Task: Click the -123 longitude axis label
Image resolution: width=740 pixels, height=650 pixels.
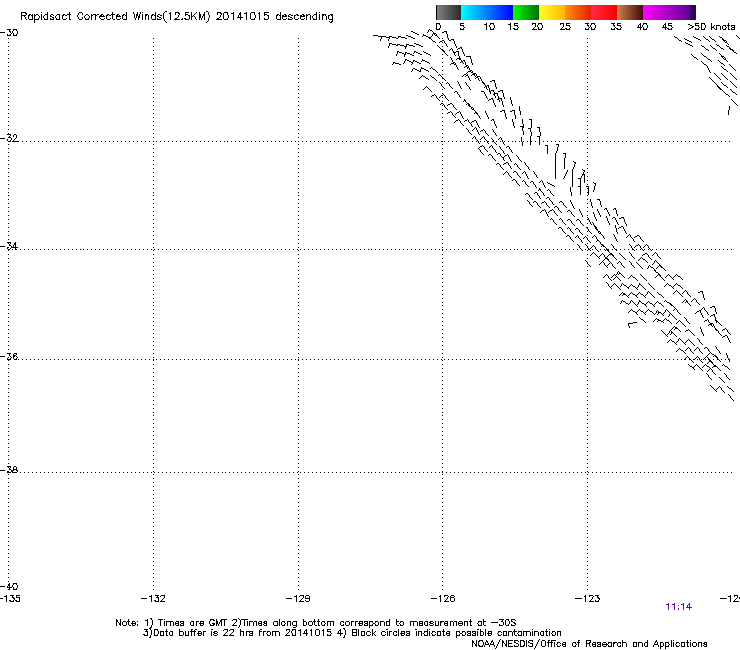Action: [x=588, y=599]
